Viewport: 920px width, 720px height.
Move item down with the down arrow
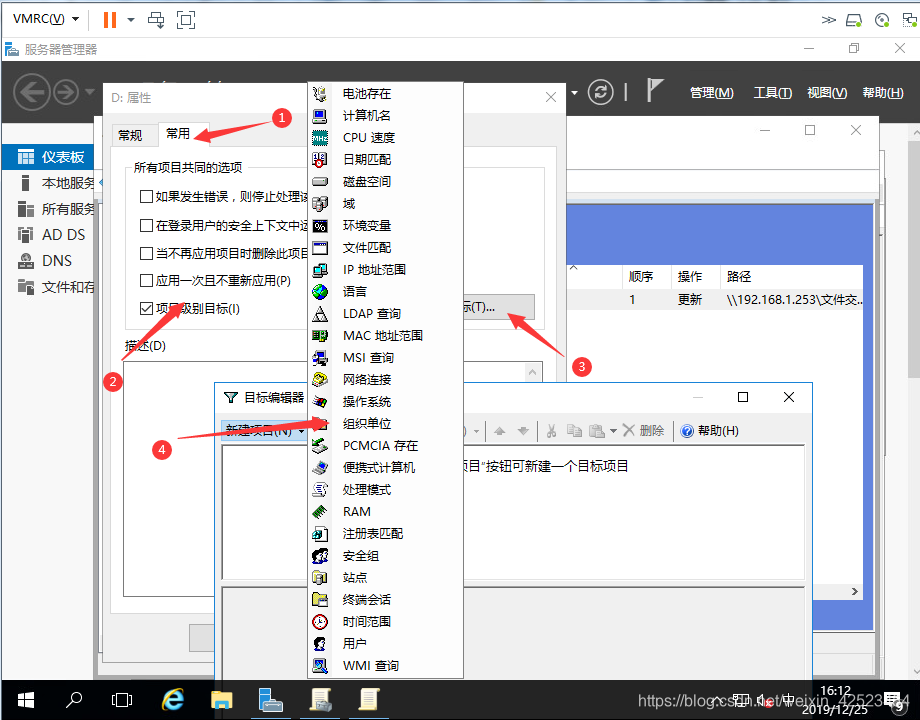(x=523, y=431)
